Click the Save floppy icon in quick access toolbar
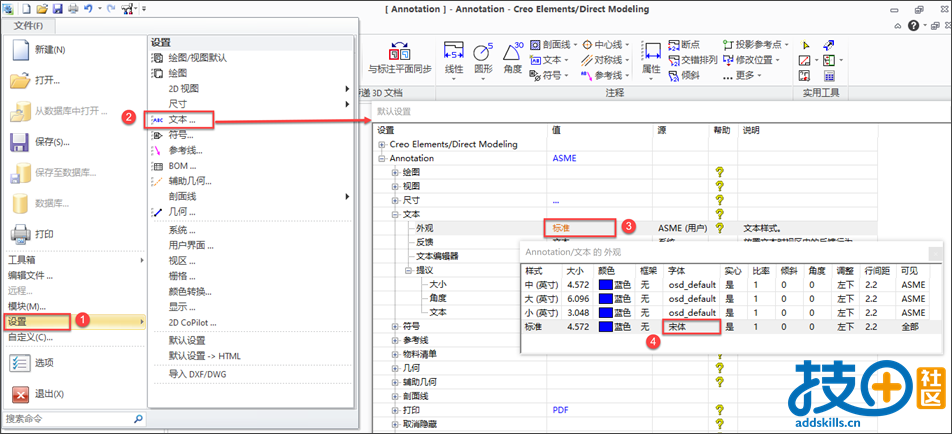The image size is (952, 434). coord(57,8)
